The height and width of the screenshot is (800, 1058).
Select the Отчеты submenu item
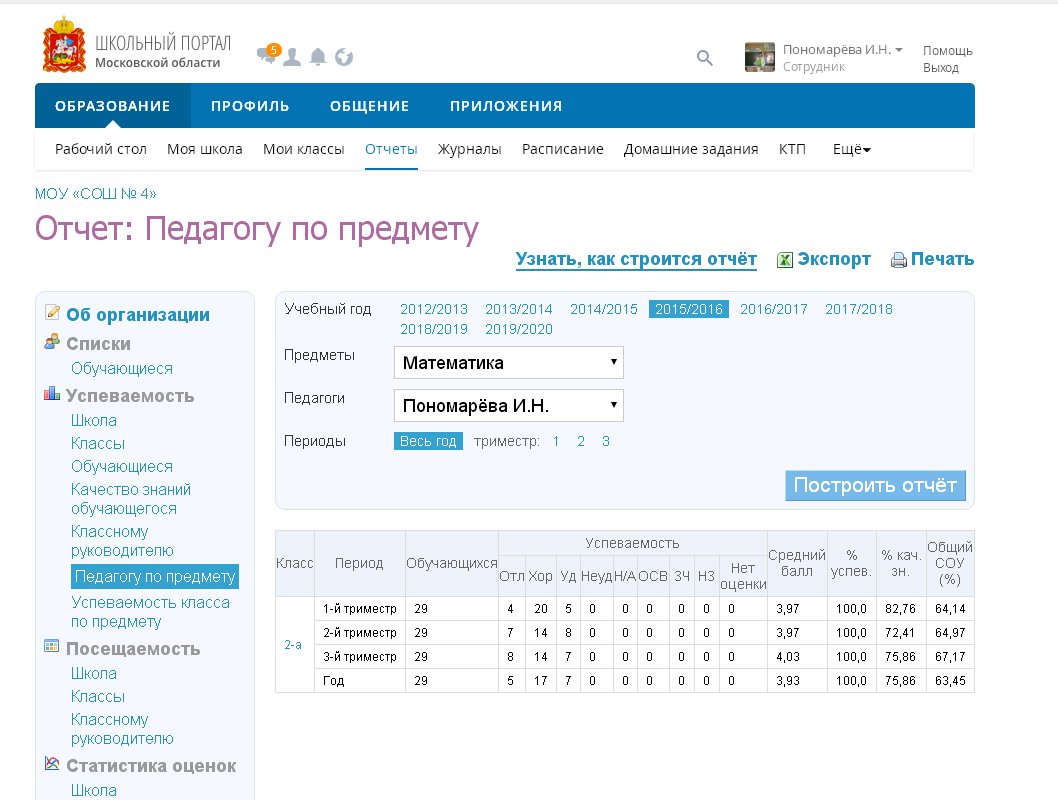coord(391,149)
